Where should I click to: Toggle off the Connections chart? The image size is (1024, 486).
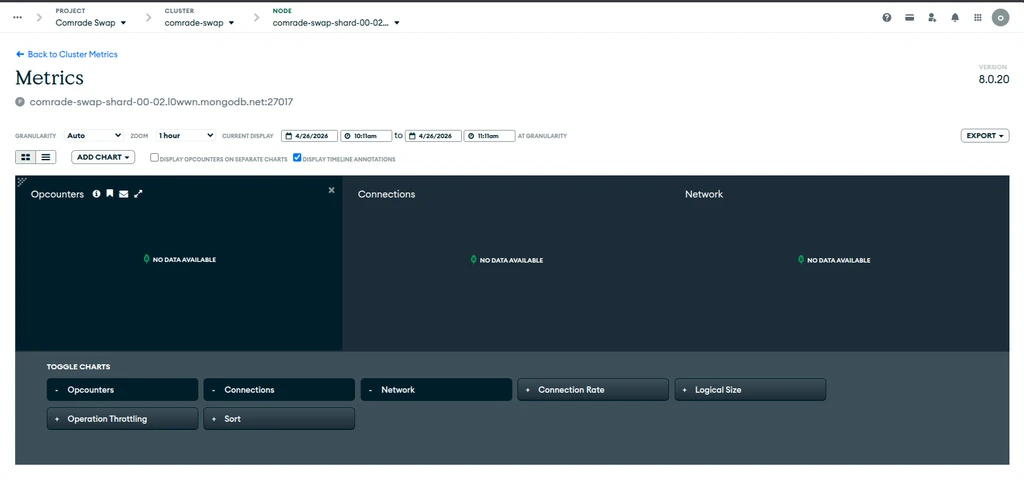(x=279, y=389)
